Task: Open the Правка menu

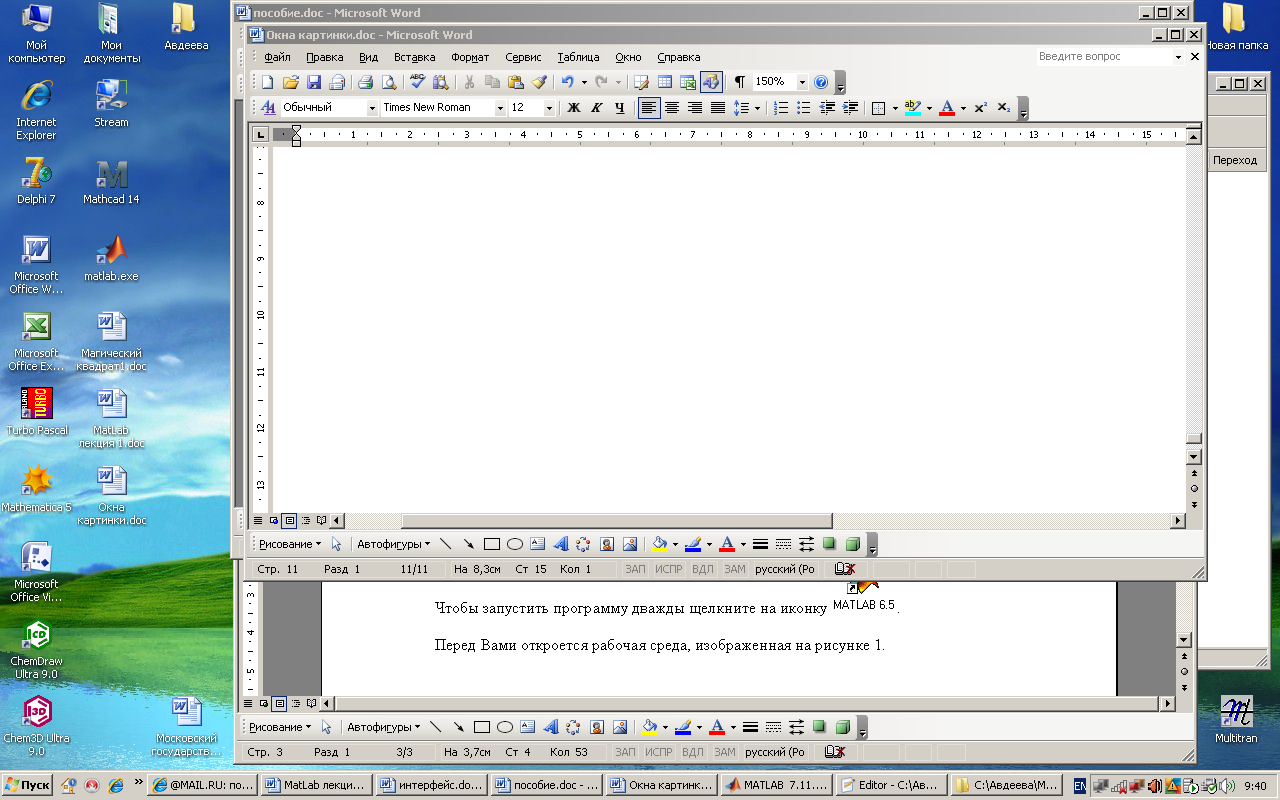Action: click(325, 57)
